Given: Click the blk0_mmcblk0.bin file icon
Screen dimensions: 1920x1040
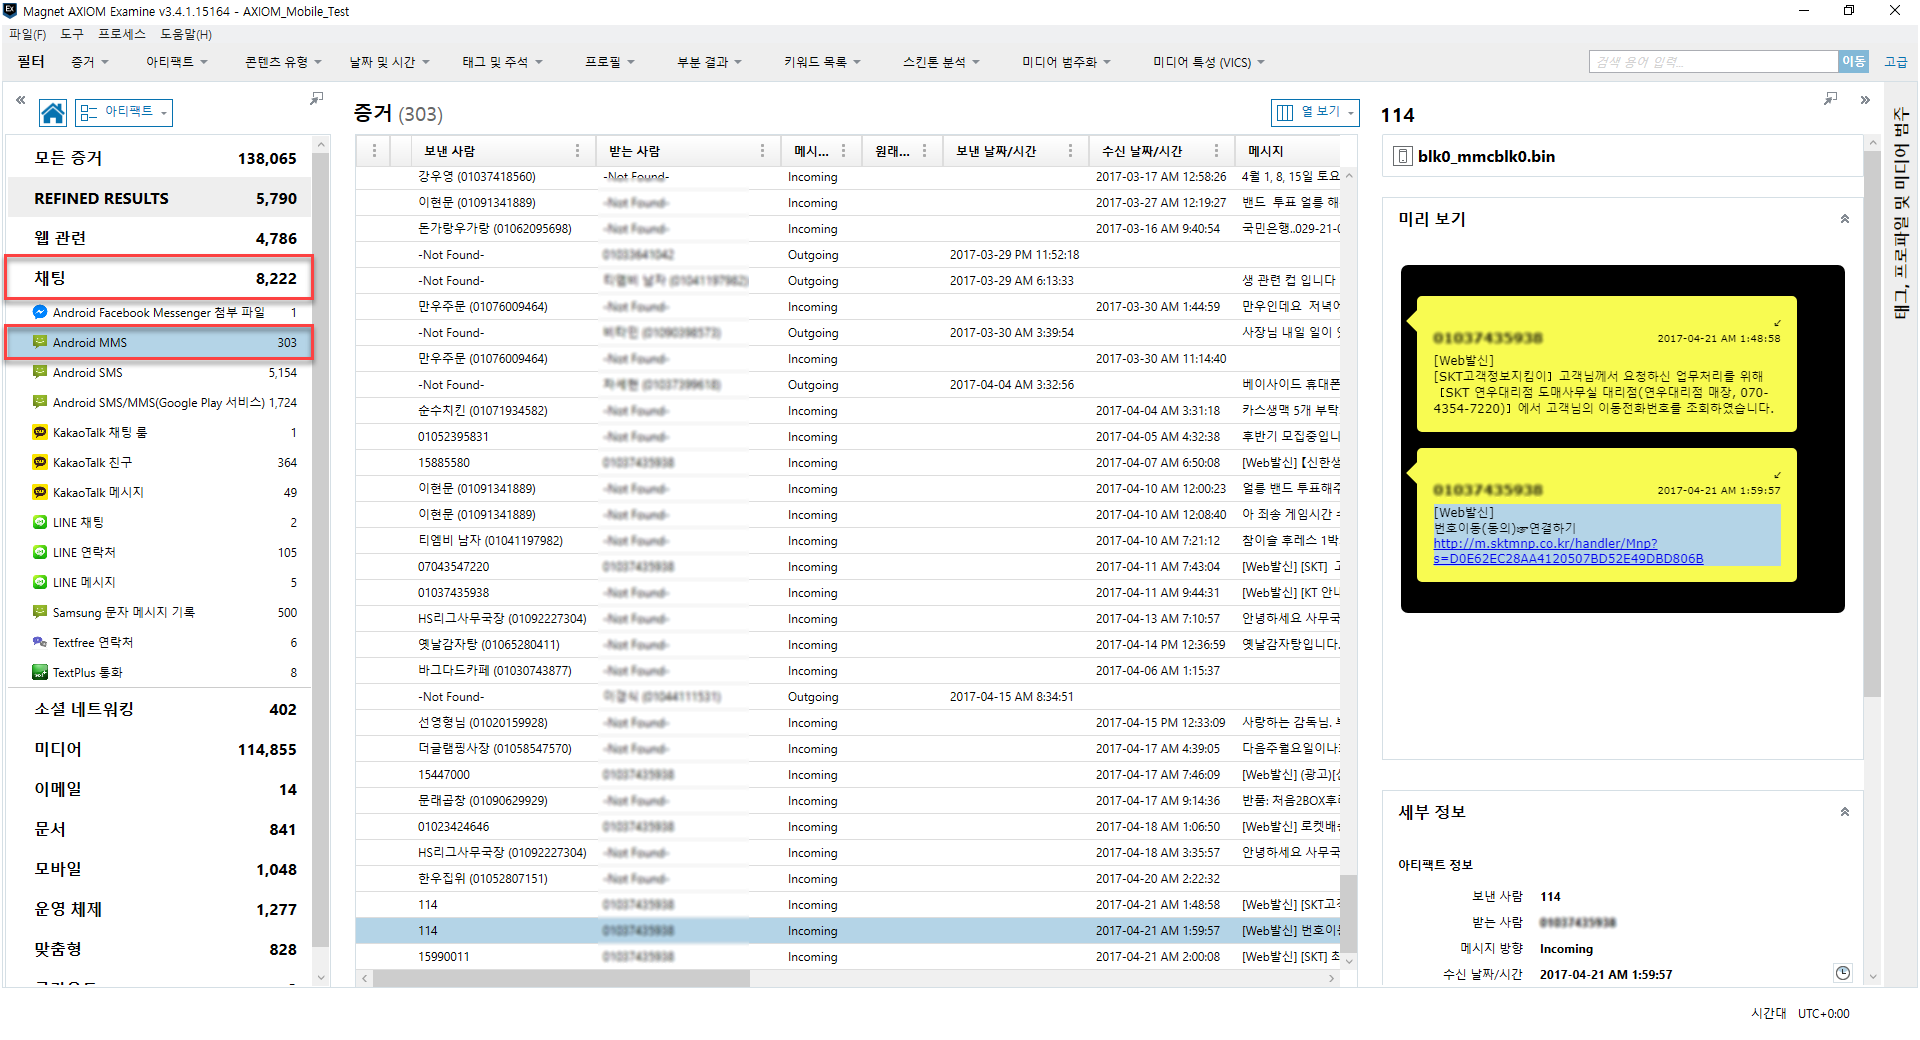Looking at the screenshot, I should coord(1403,156).
